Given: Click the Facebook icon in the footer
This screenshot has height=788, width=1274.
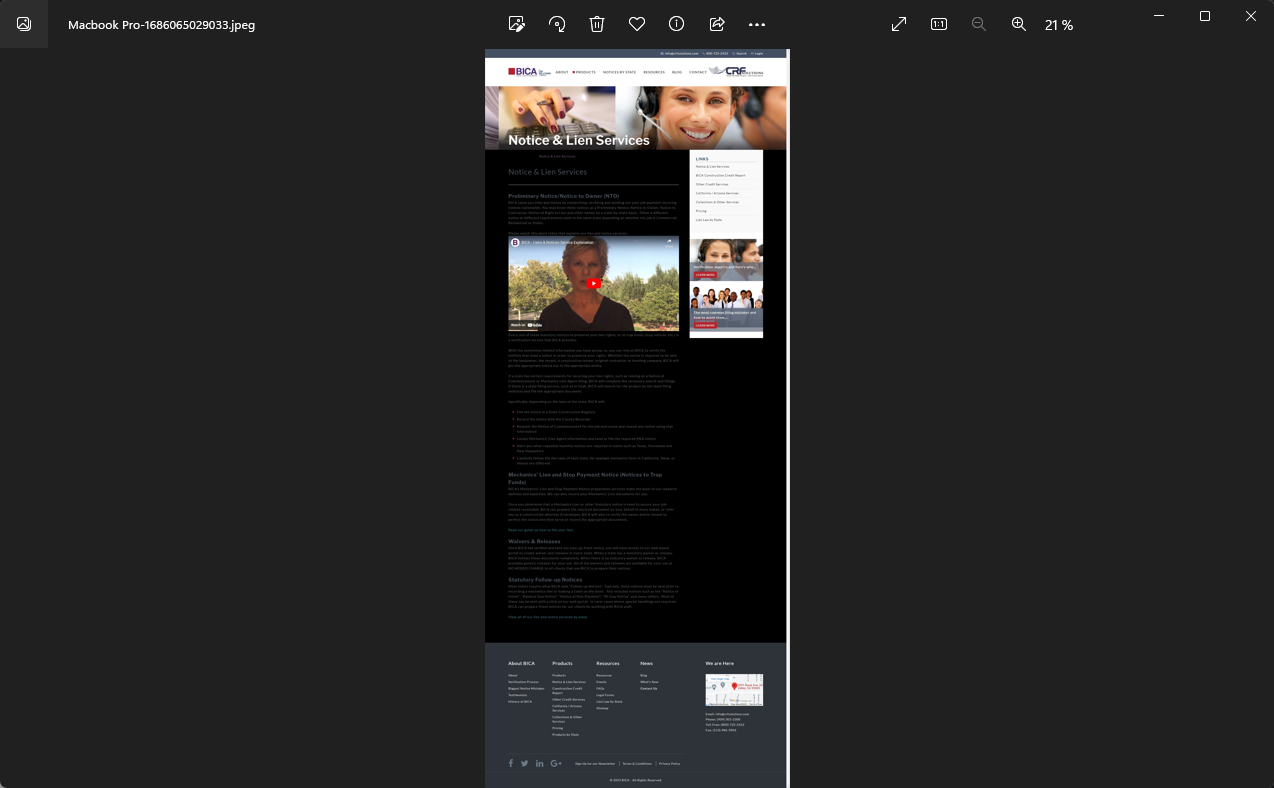Looking at the screenshot, I should click(511, 763).
